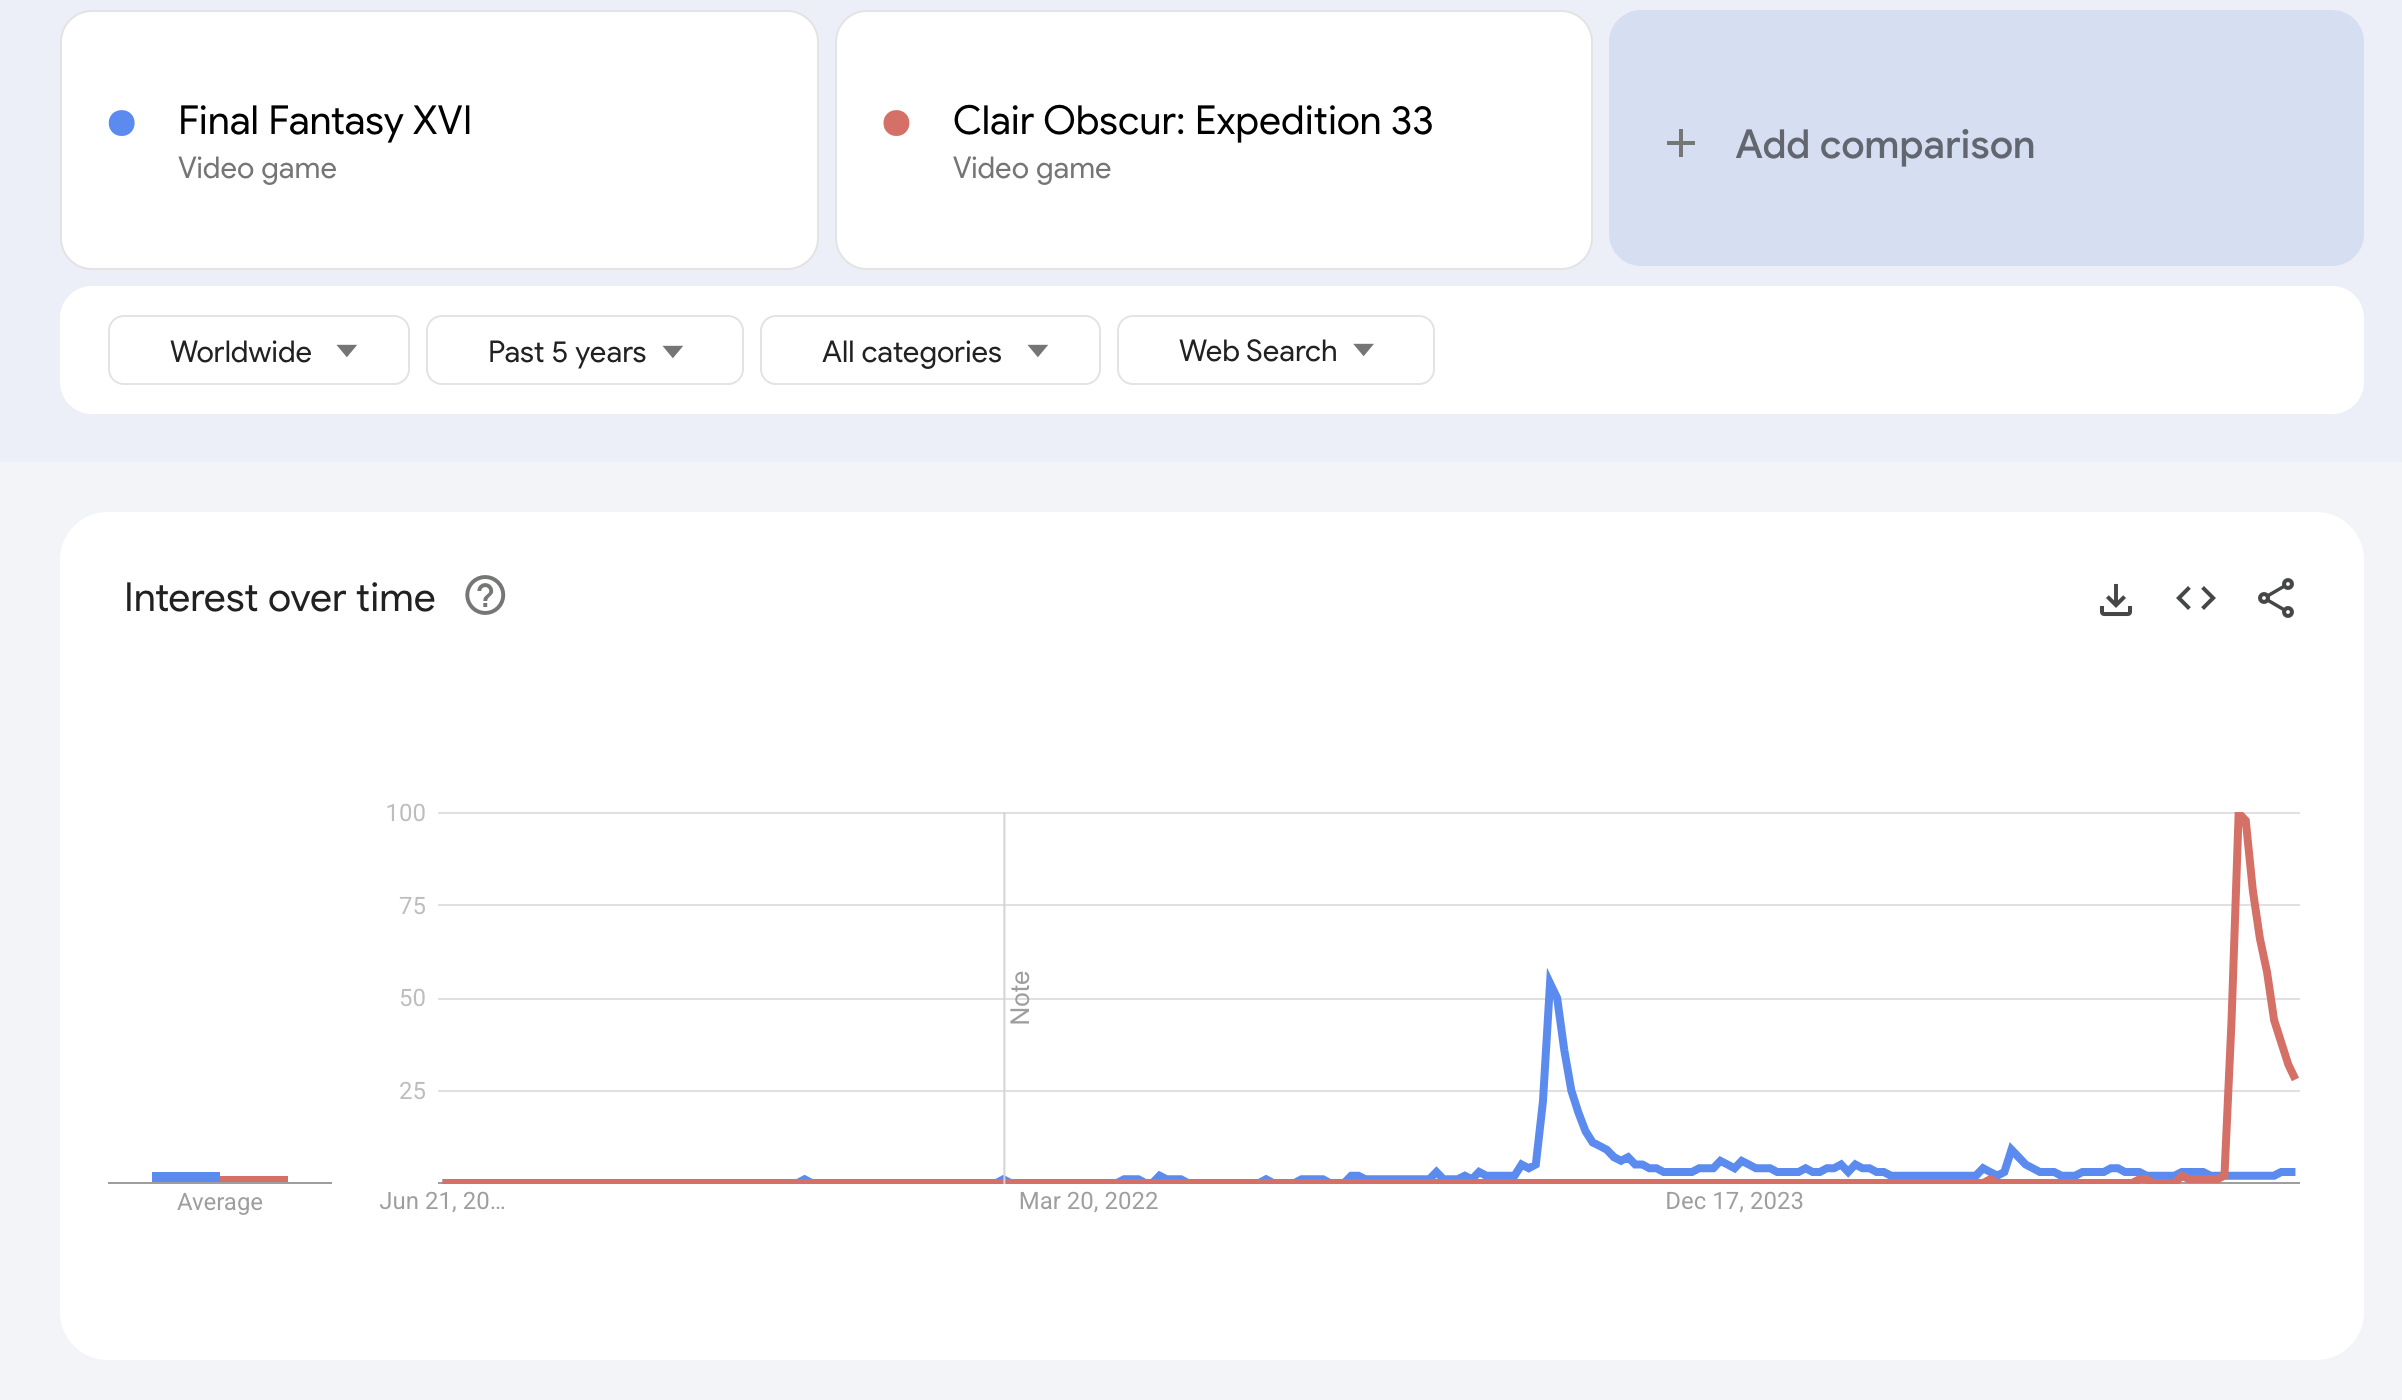Open help icon beside Interest over time

pos(485,596)
